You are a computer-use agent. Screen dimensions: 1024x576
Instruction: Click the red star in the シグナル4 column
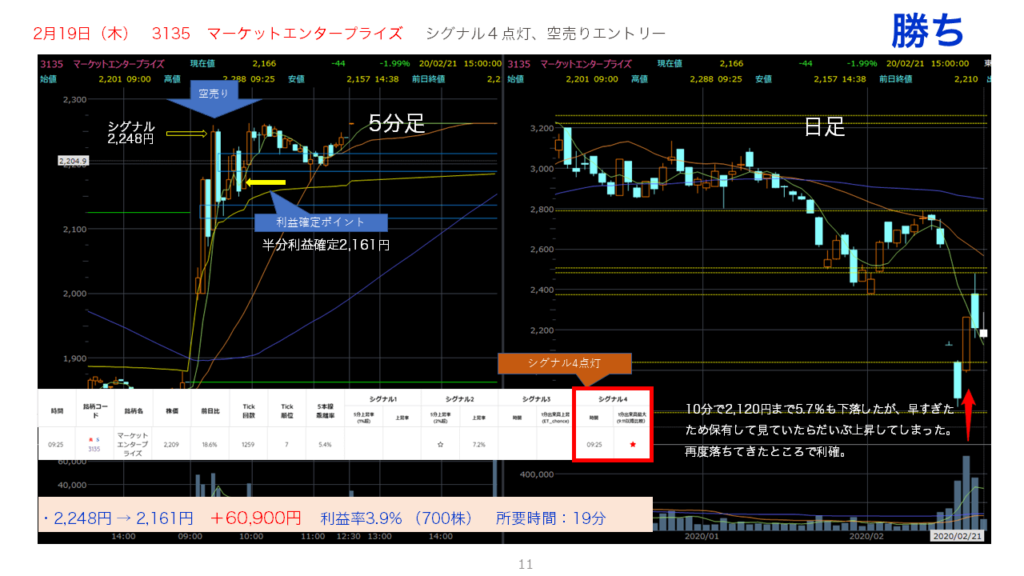tap(632, 445)
